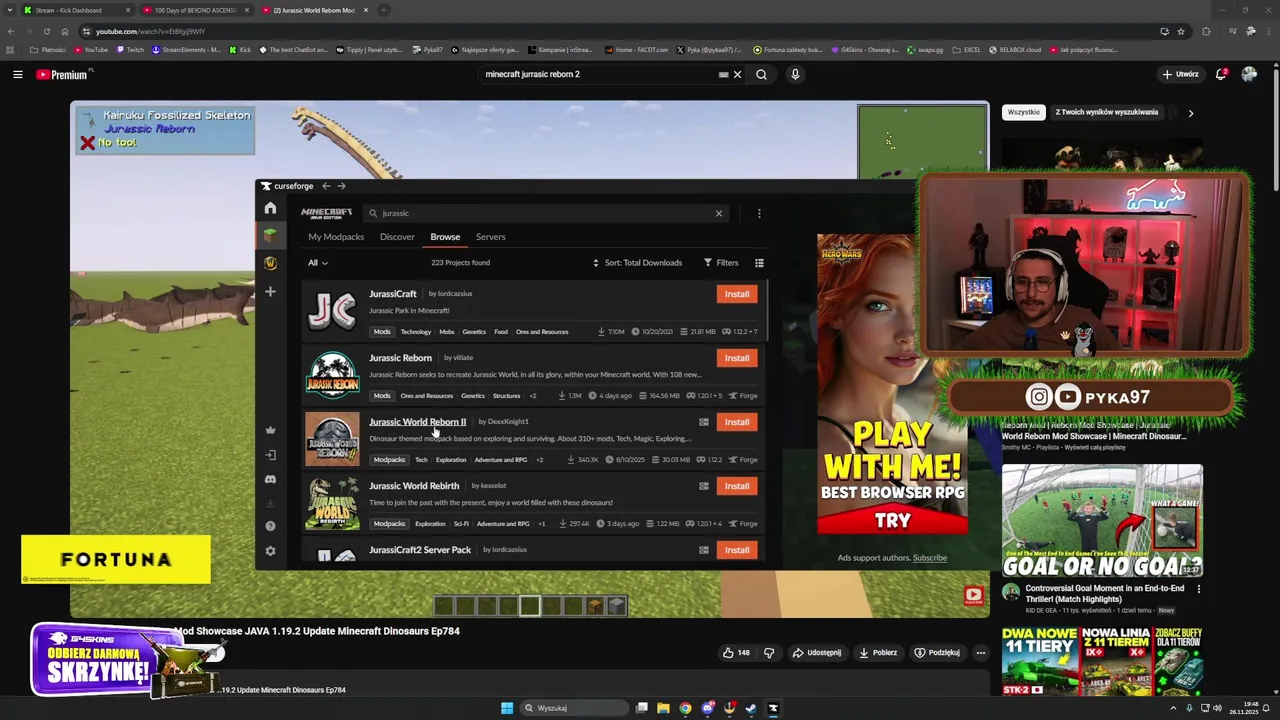The image size is (1280, 720).
Task: Install the JurassiCraft mod
Action: tap(737, 294)
